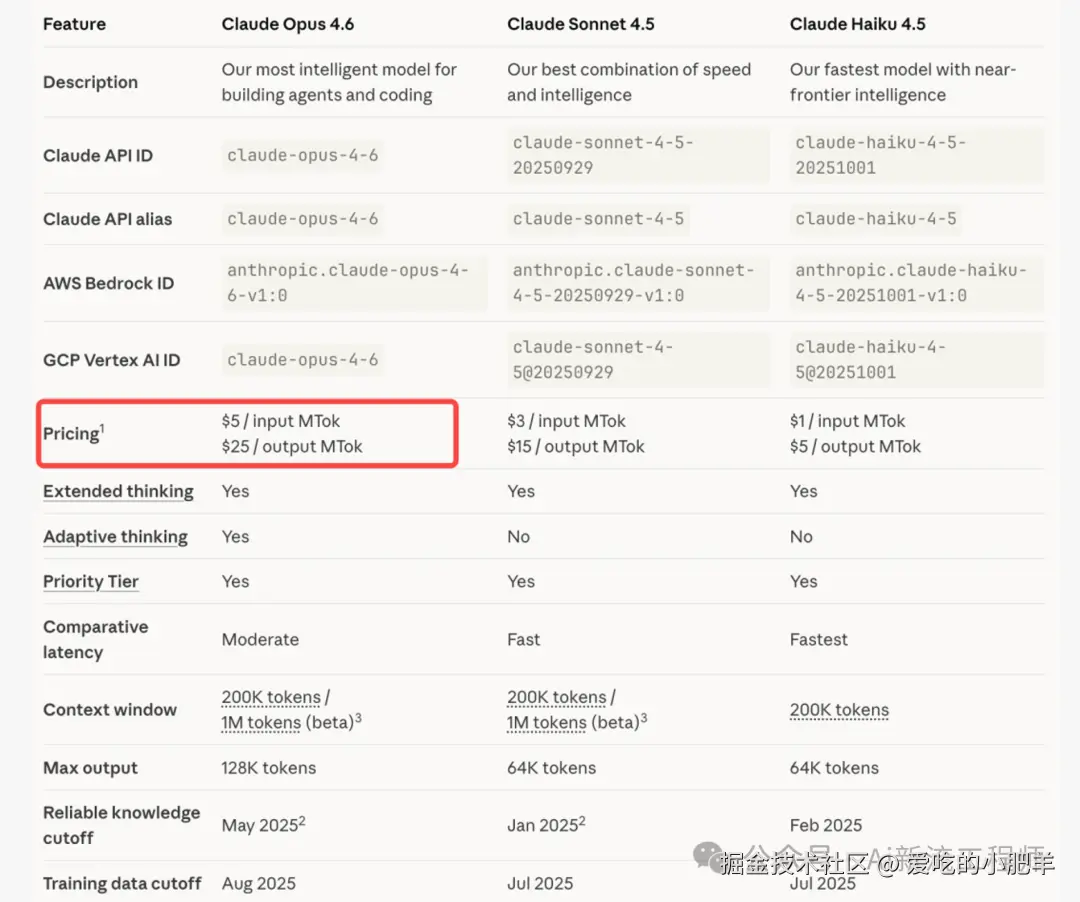
Task: Click the Haiku Priority Tier Yes value
Action: (804, 581)
